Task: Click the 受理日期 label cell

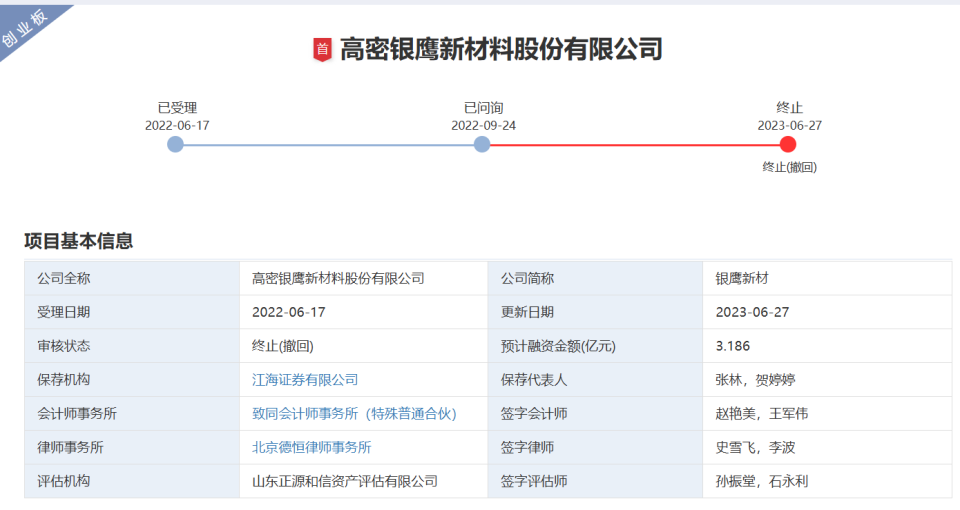Action: pyautogui.click(x=132, y=312)
